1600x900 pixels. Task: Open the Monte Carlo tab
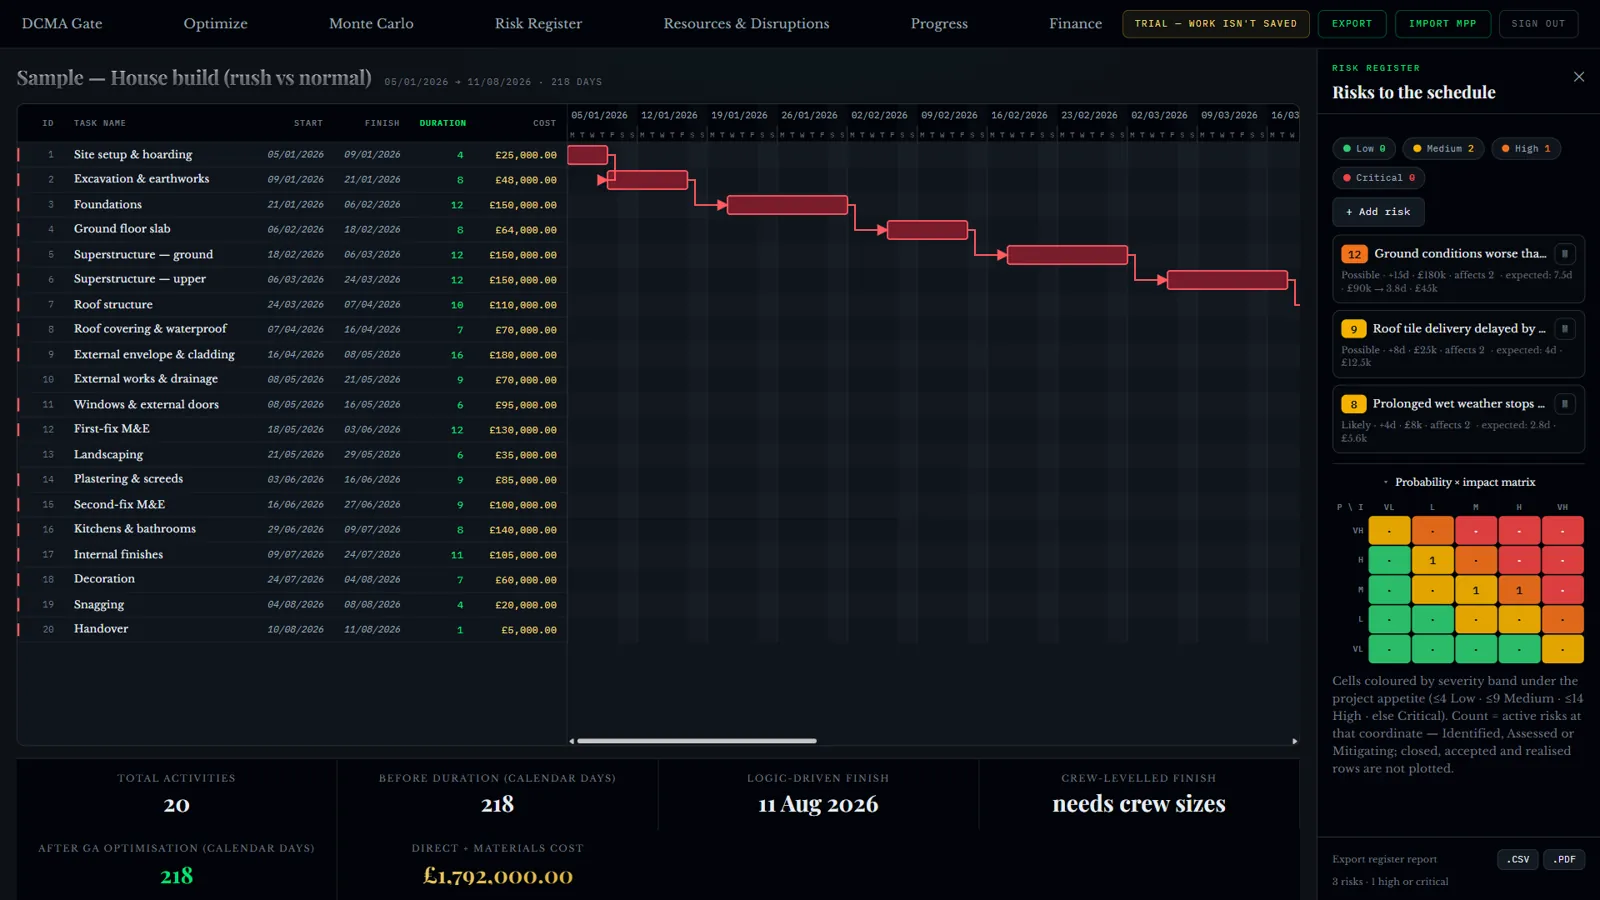pos(371,24)
